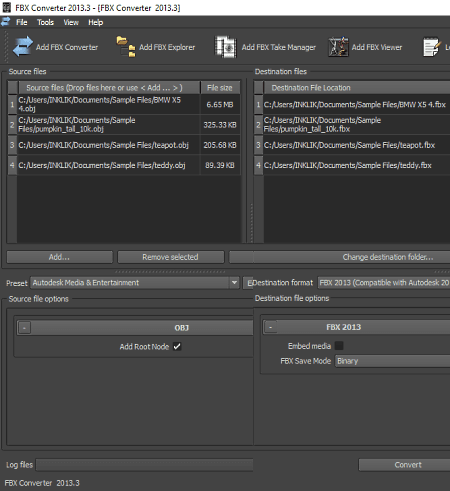Select source row BMW X5 4.obj
The image size is (450, 491).
[x=109, y=104]
